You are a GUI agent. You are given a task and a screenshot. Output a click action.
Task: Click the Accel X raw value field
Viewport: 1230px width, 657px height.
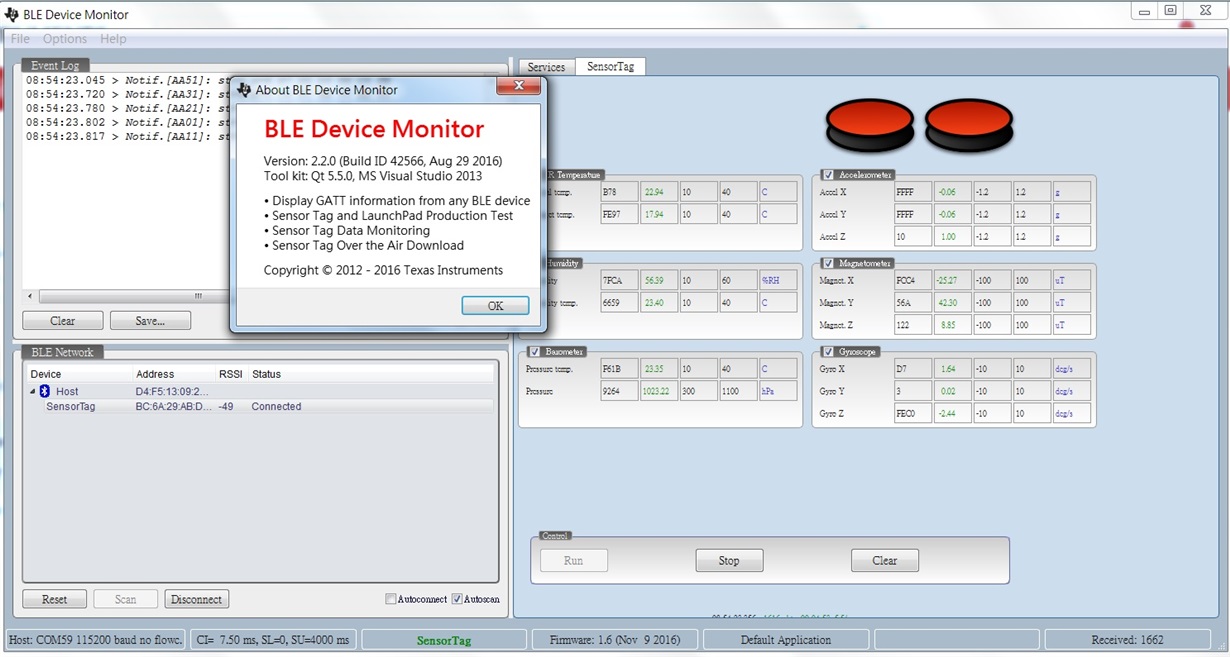click(913, 192)
